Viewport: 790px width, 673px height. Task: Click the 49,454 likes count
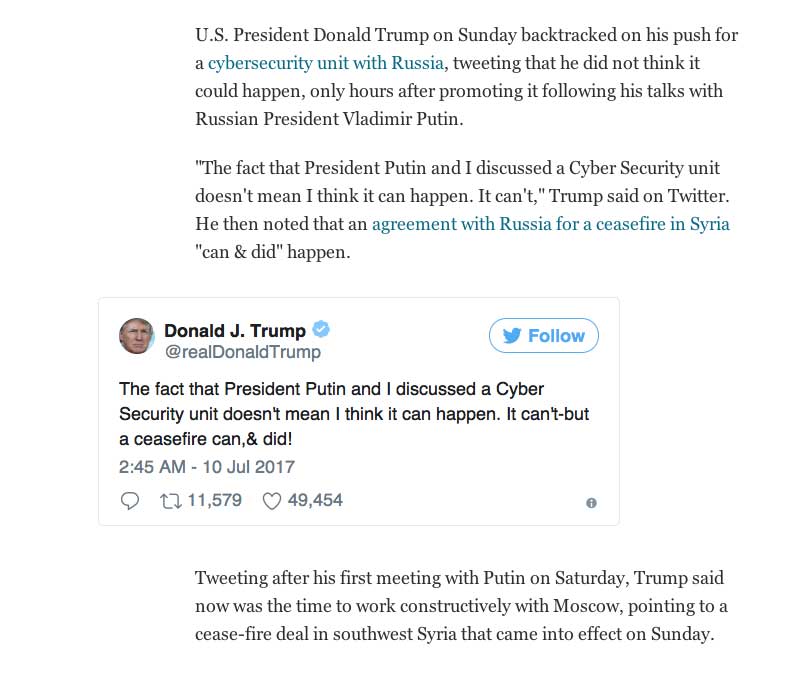(x=314, y=500)
